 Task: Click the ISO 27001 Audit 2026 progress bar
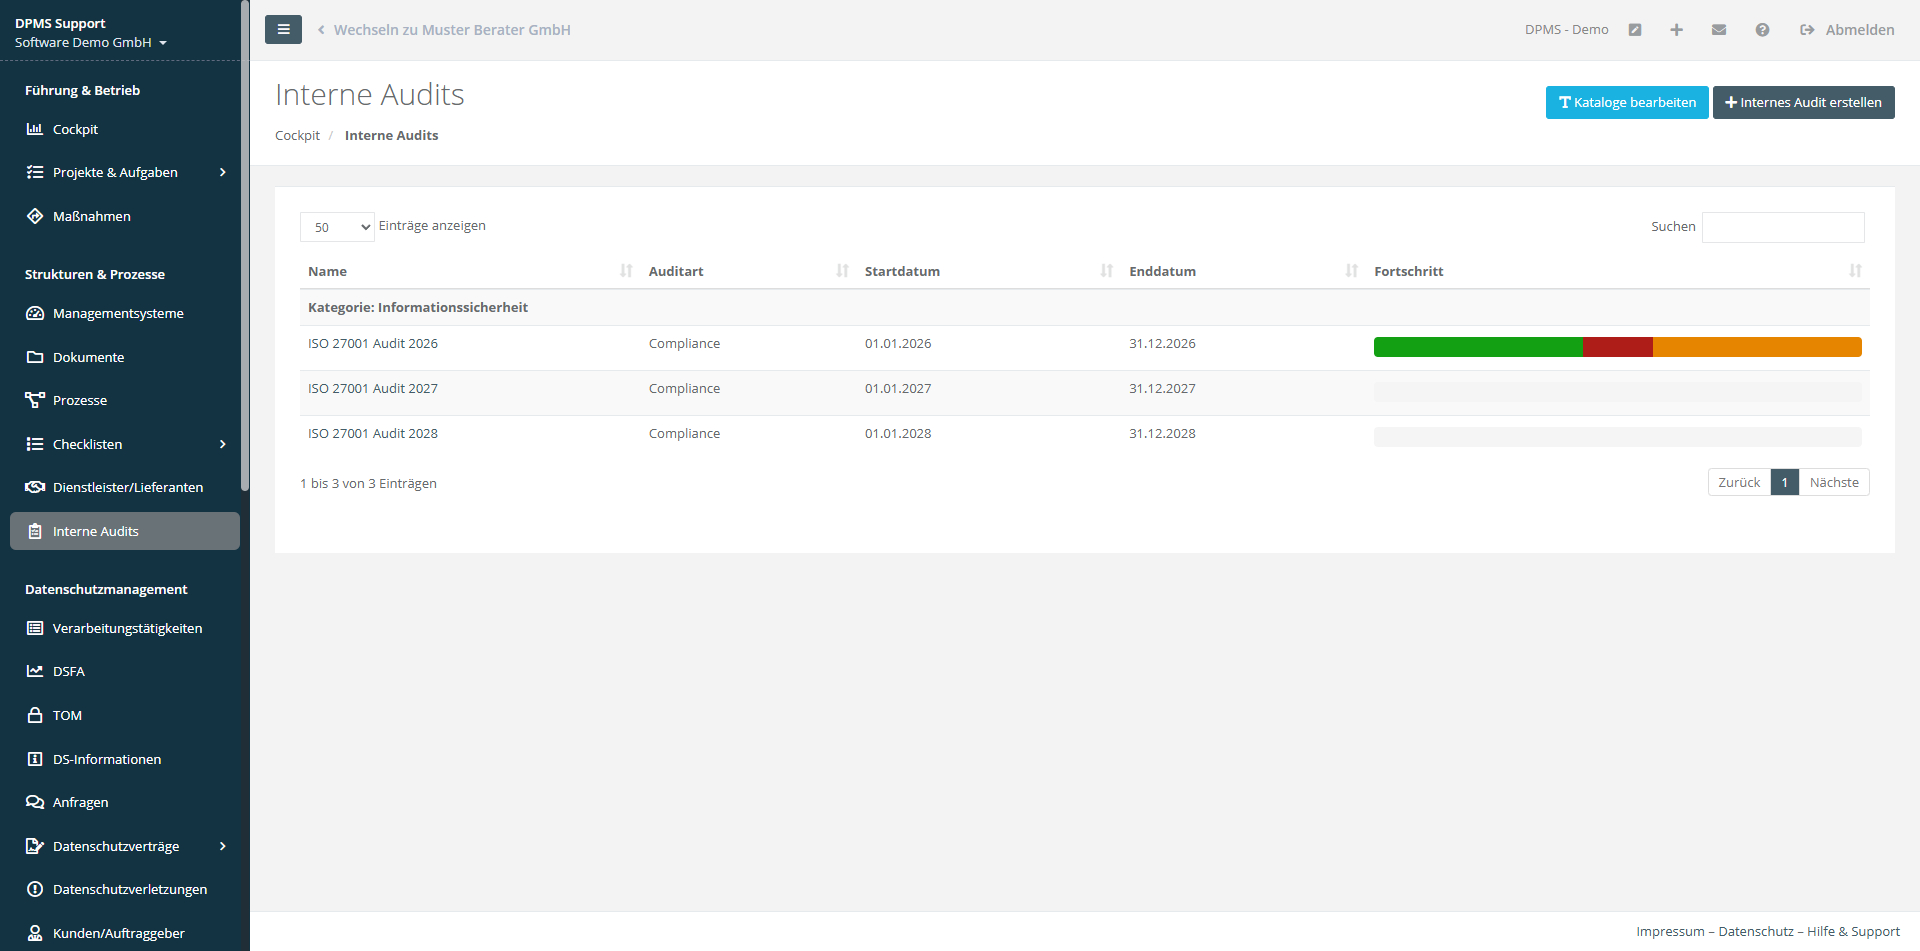point(1617,347)
